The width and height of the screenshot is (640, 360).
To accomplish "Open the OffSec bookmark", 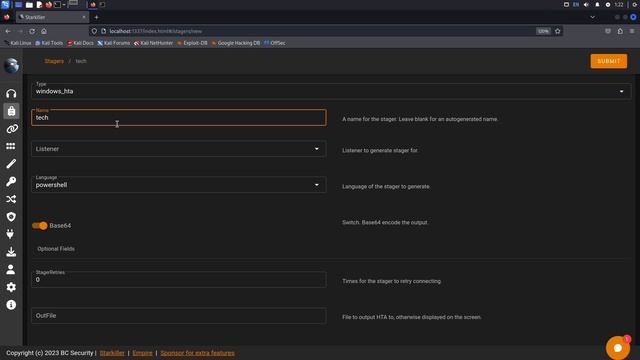I will (x=275, y=43).
